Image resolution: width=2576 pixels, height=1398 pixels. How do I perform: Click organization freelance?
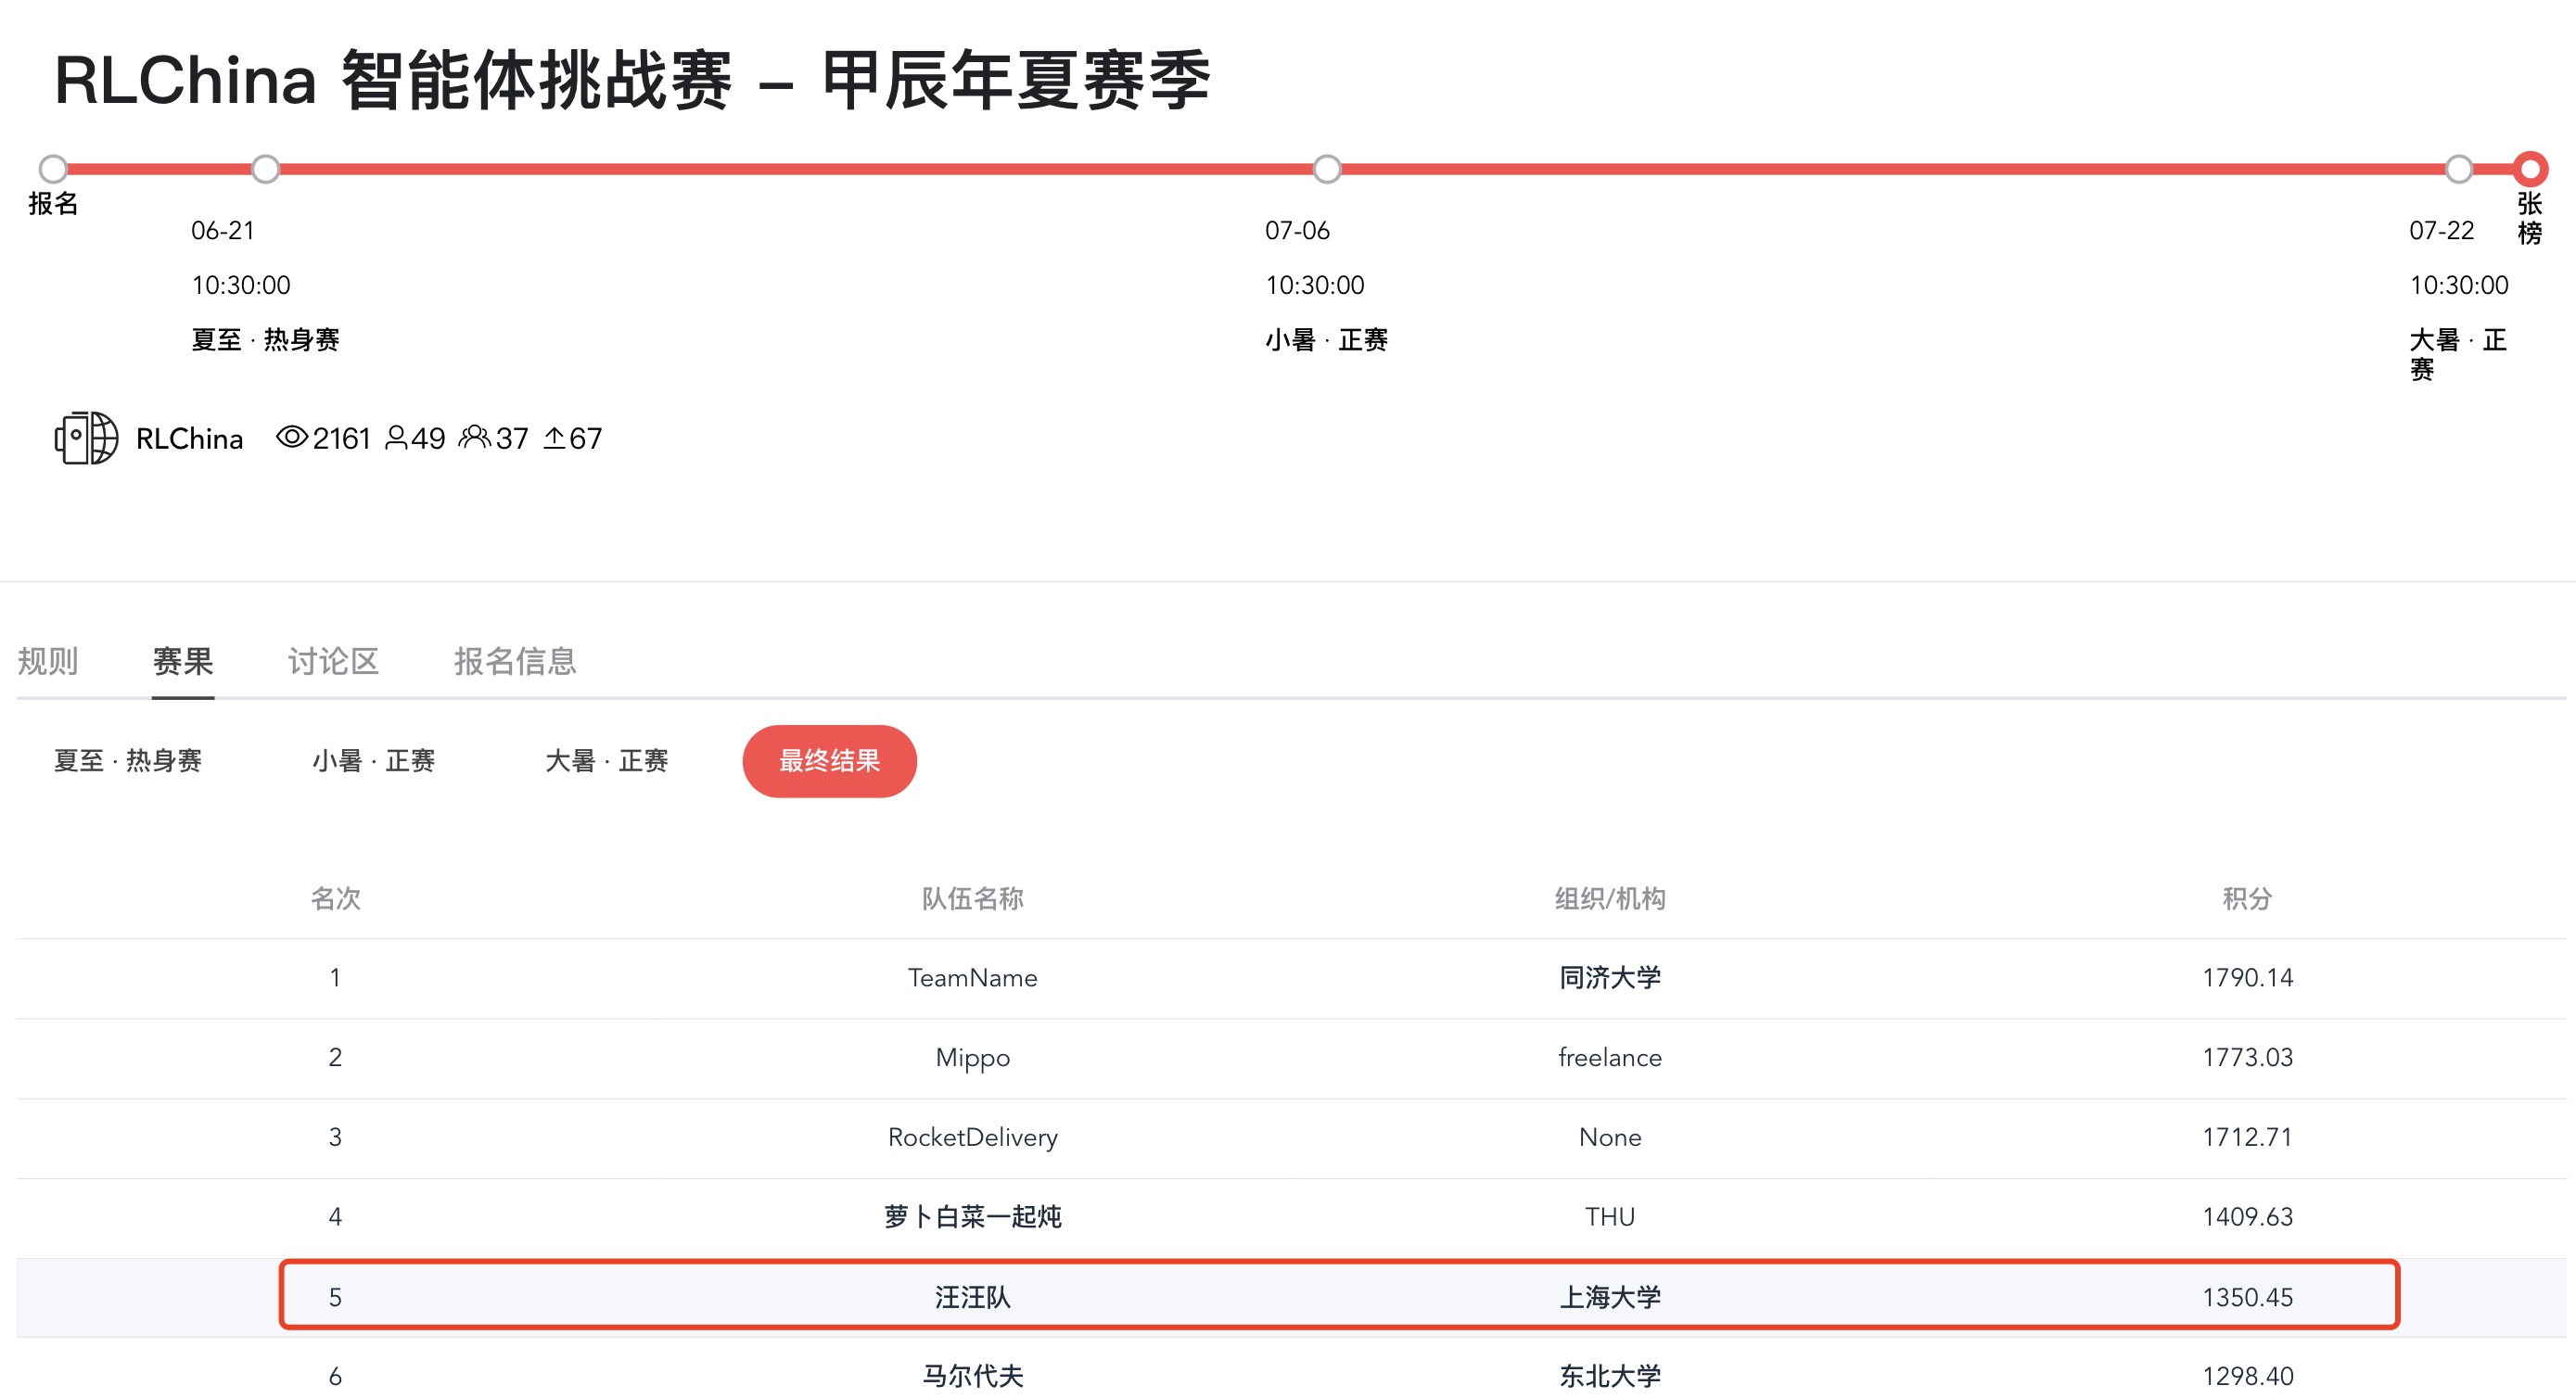click(x=1610, y=1057)
